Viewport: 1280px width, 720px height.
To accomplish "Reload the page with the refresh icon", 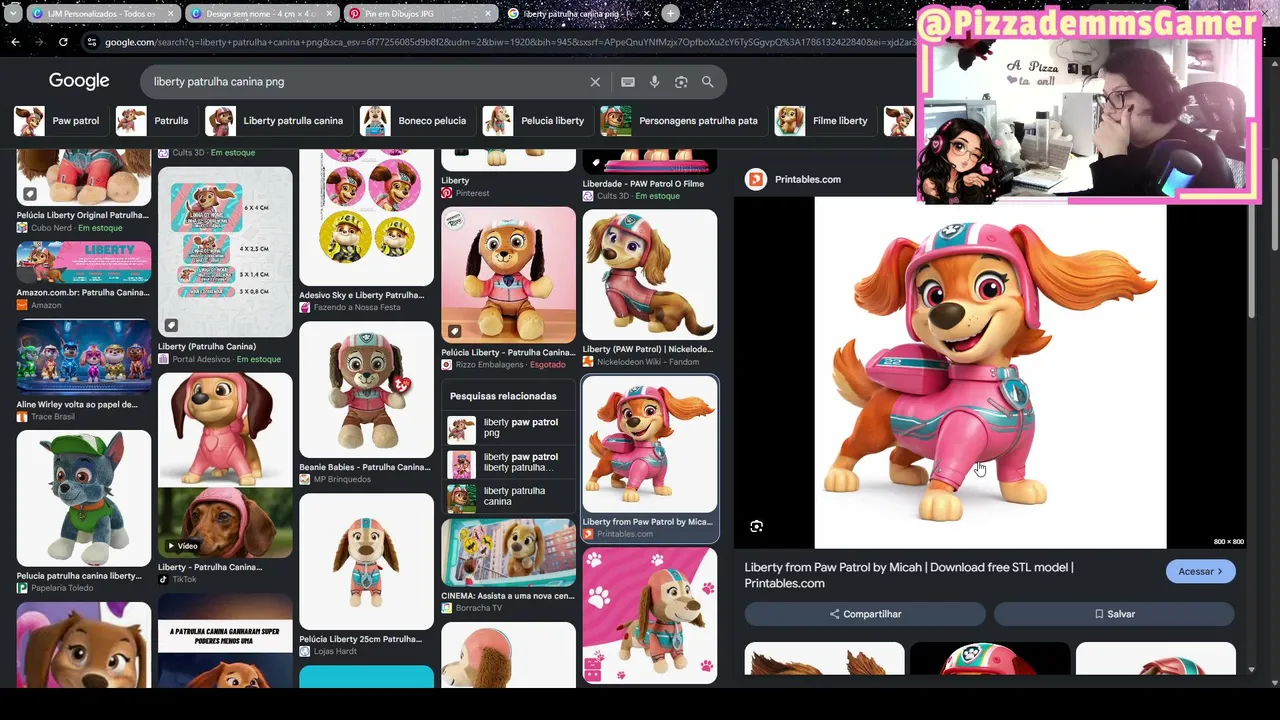I will [x=63, y=42].
